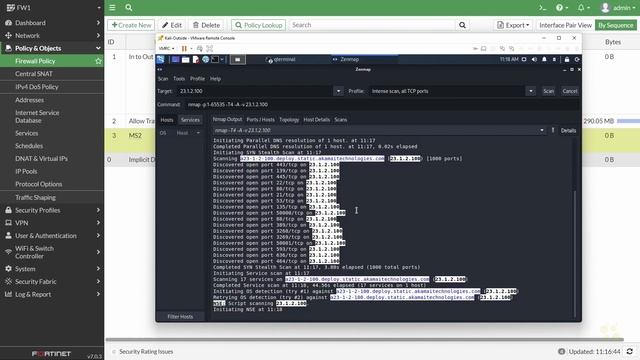Open the Zenmap Profile menu
Screen dimensions: 640x360
197,79
